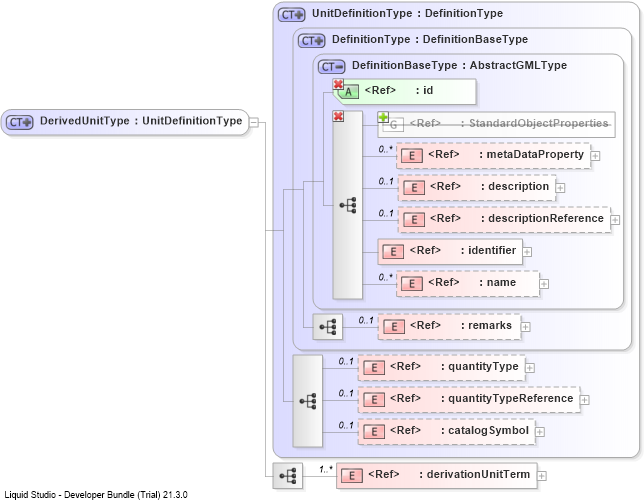Select the descriptionReference element node
Screen dimensions: 644x500
point(504,219)
